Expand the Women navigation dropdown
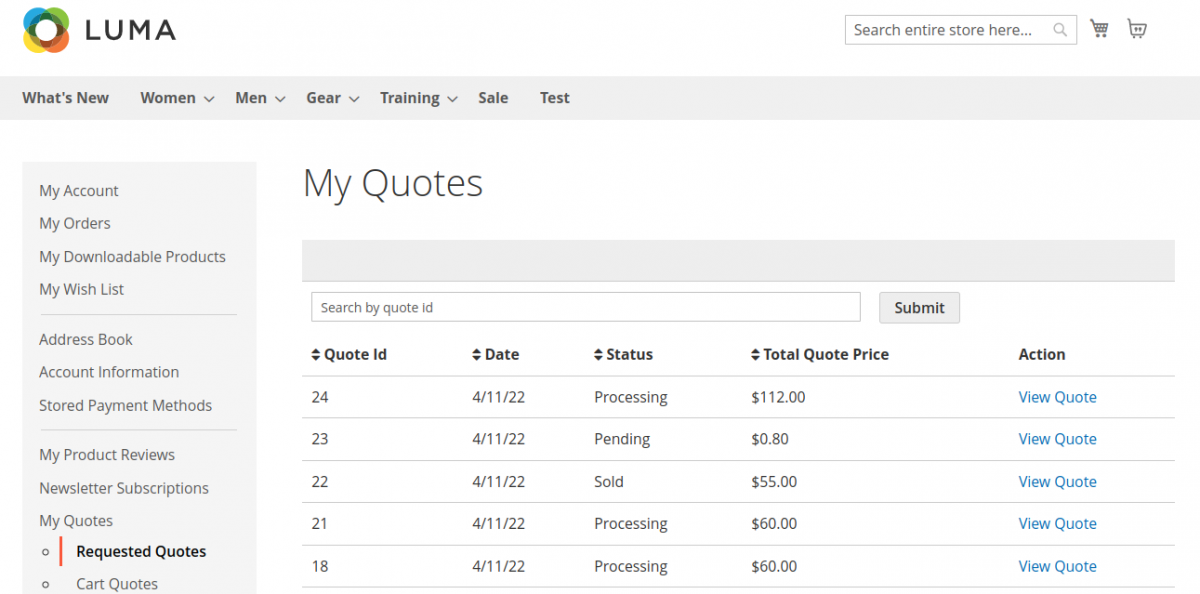This screenshot has width=1200, height=594. (176, 97)
